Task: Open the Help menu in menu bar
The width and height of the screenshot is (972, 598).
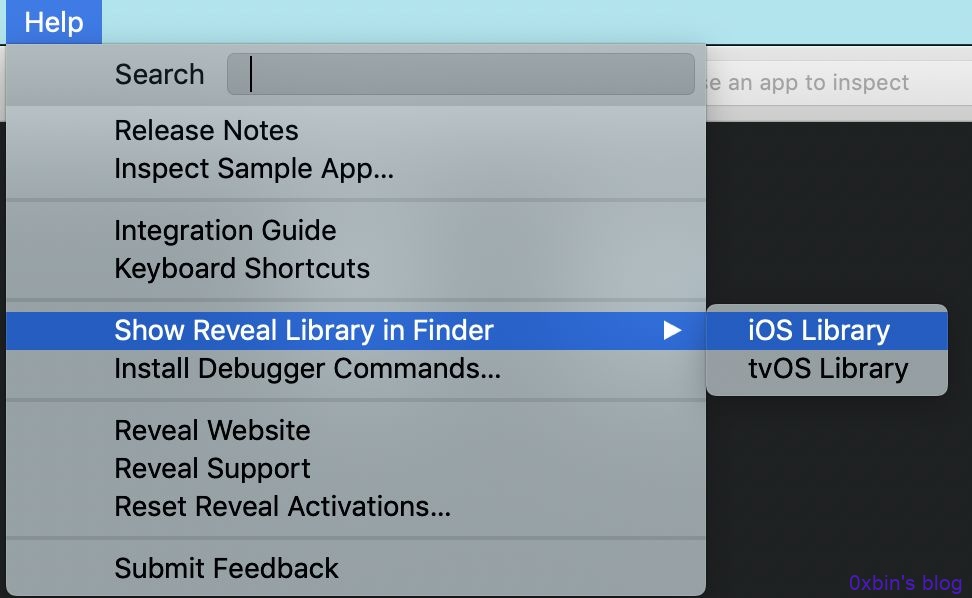Action: click(54, 22)
